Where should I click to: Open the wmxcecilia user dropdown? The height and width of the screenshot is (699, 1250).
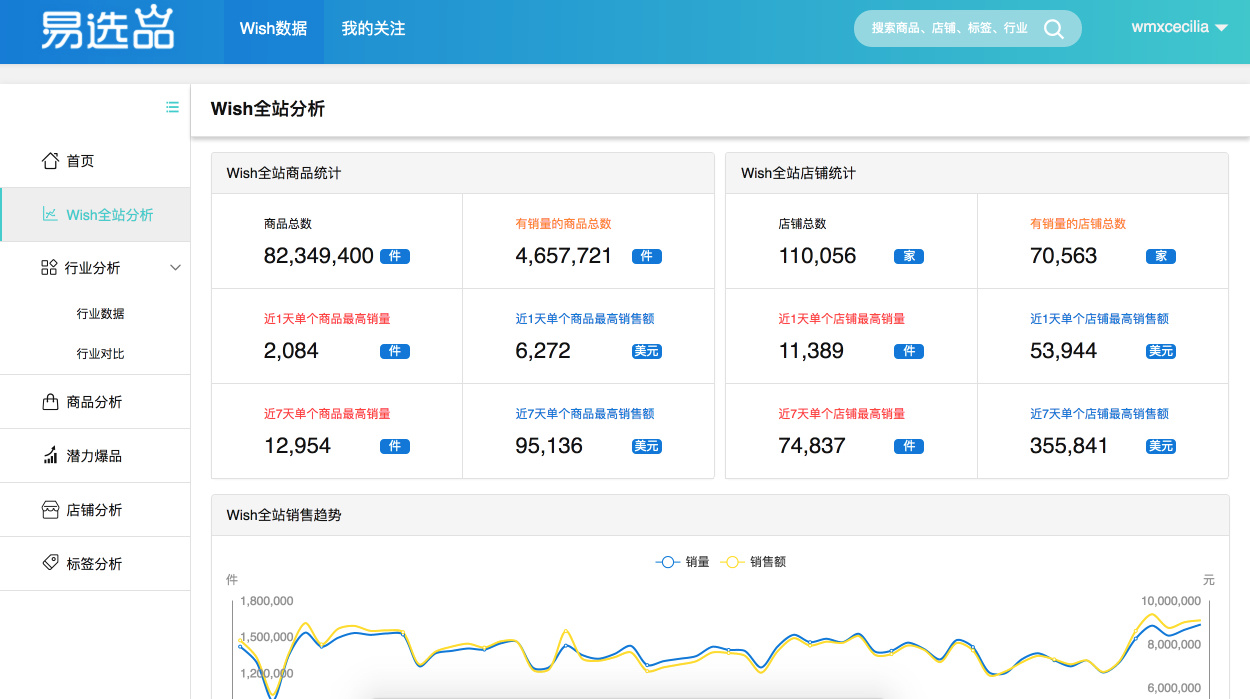click(1179, 28)
